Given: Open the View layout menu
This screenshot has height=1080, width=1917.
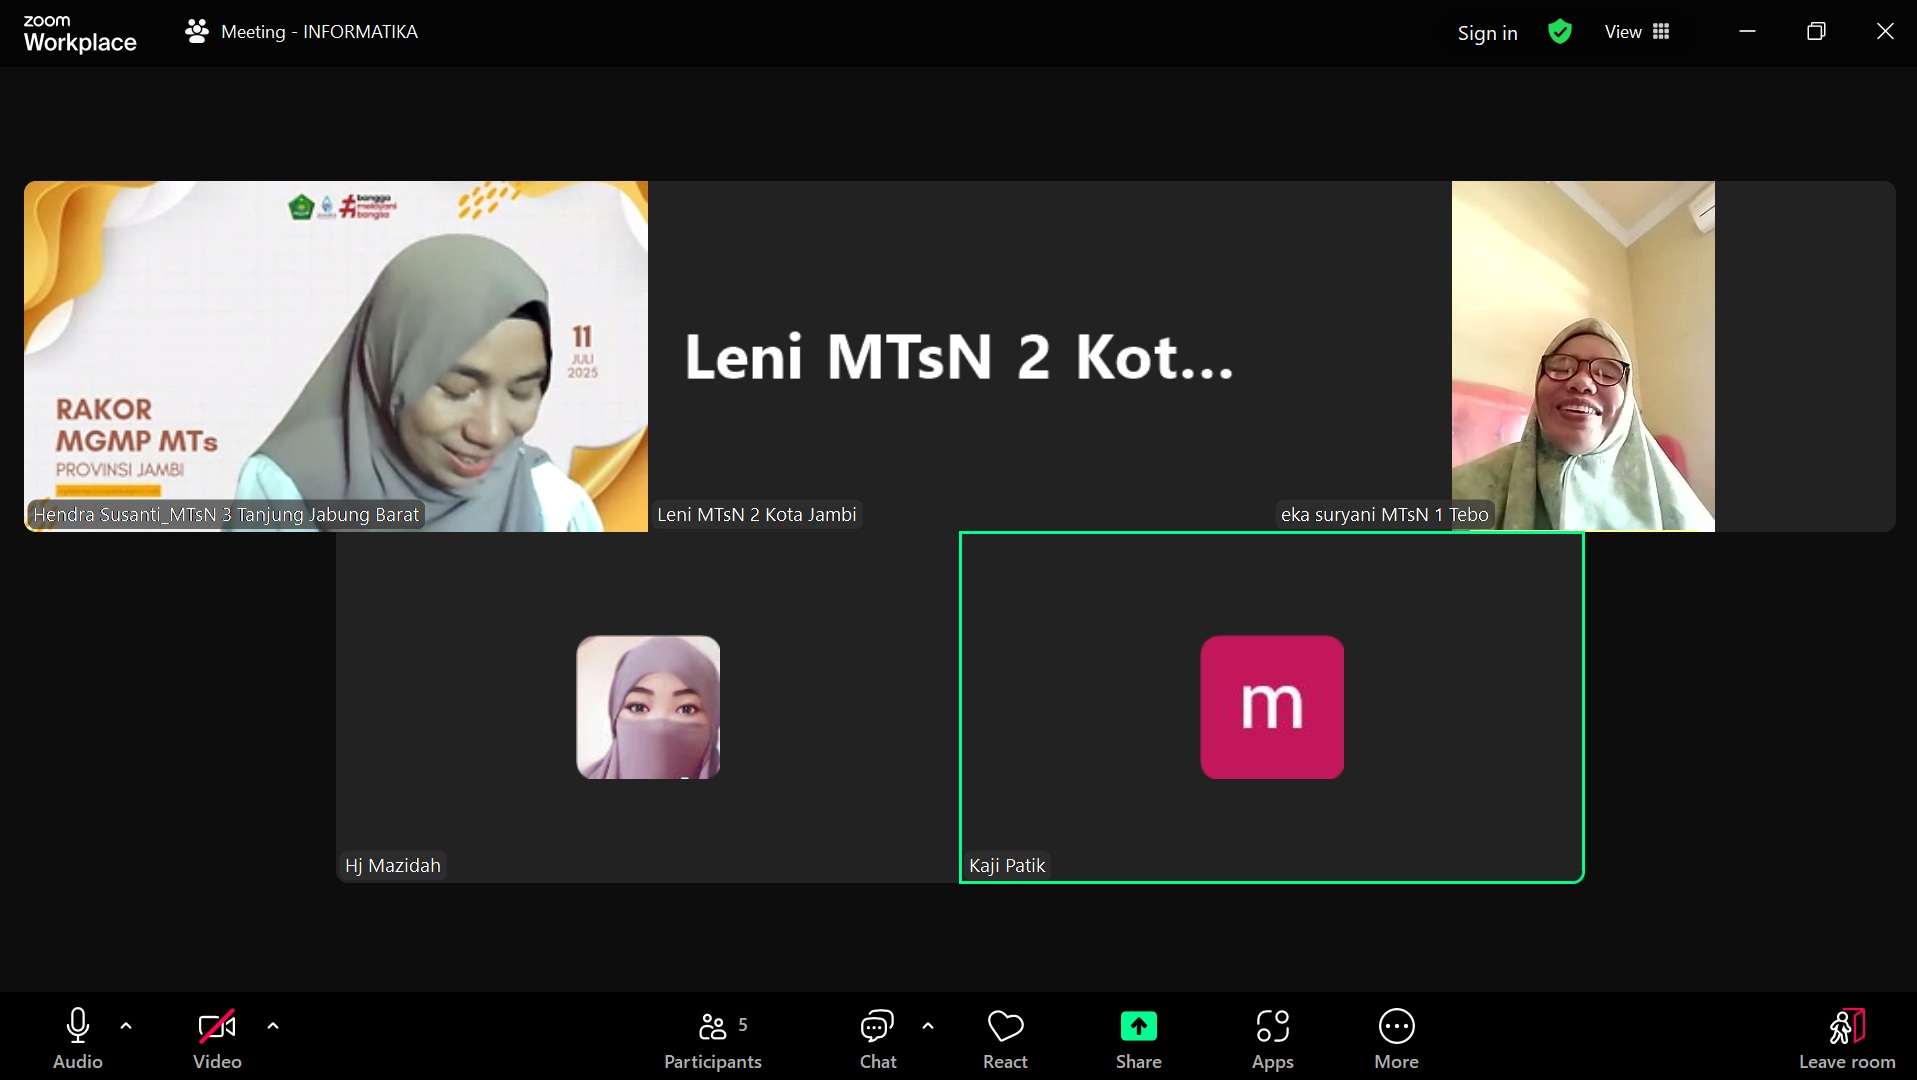Looking at the screenshot, I should pyautogui.click(x=1637, y=32).
